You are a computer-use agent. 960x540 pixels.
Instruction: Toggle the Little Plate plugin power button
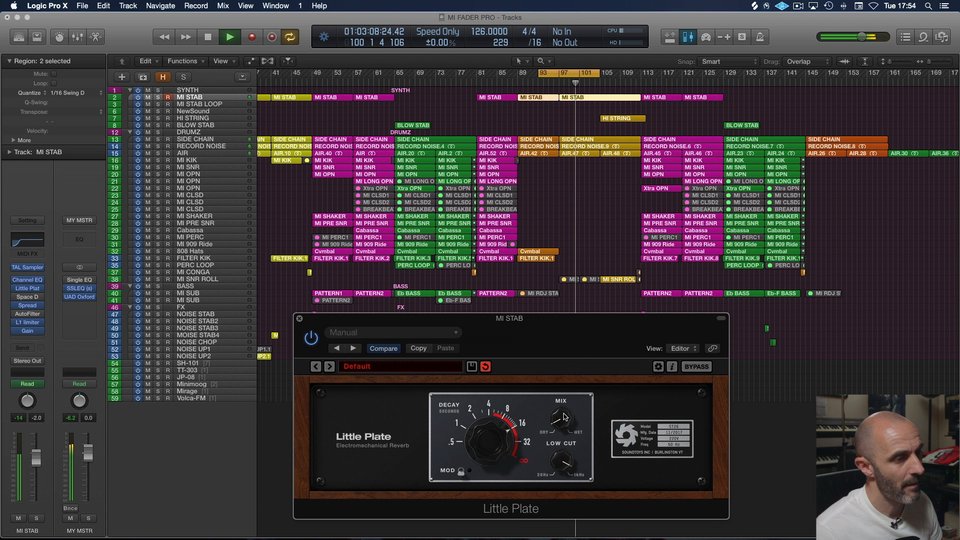pyautogui.click(x=311, y=338)
